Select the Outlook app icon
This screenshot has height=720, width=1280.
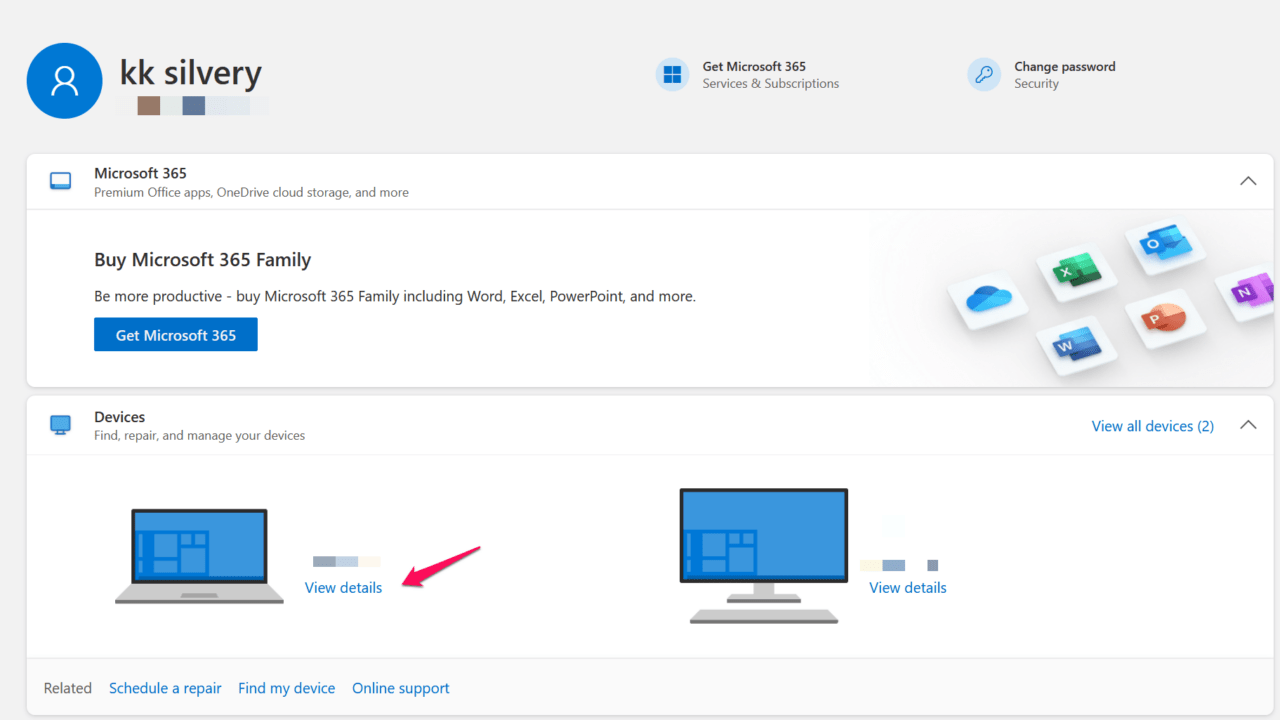(x=1165, y=243)
